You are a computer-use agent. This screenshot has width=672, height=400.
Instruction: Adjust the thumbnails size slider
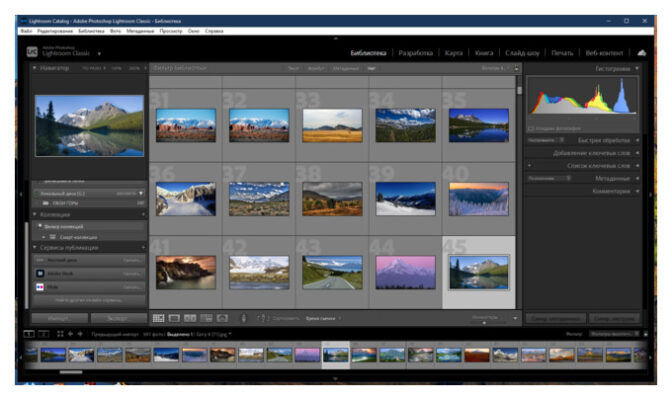[484, 322]
